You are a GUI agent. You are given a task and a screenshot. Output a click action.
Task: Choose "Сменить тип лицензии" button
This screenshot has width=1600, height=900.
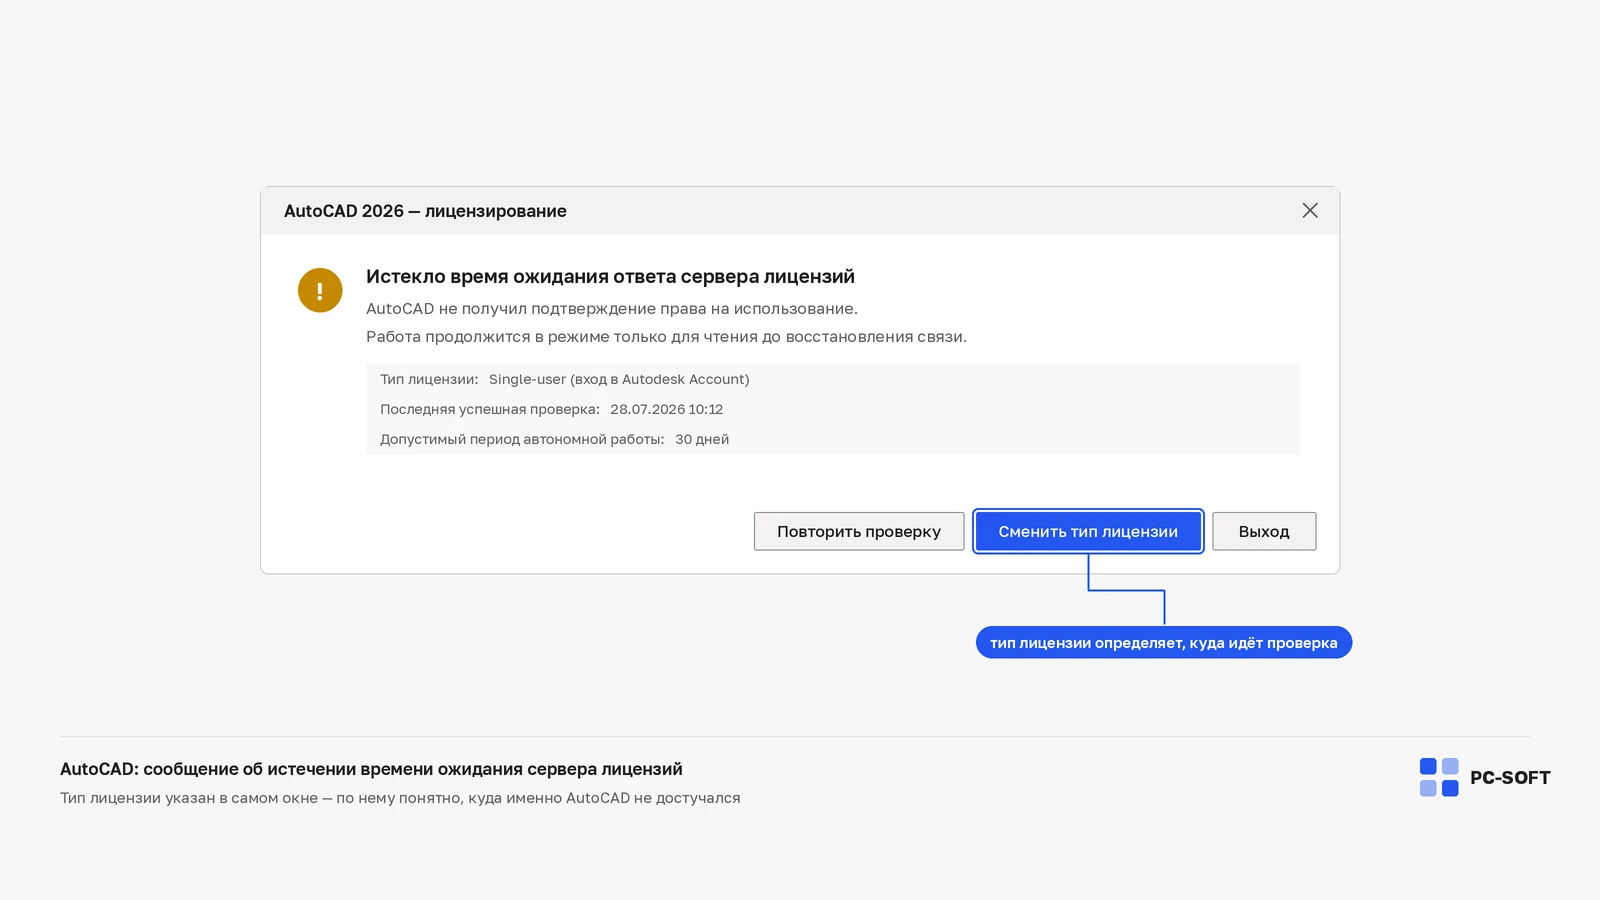pos(1088,531)
